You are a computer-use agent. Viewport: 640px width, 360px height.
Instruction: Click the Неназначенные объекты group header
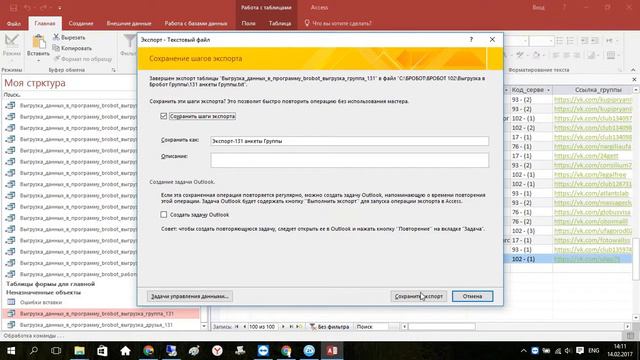43,293
